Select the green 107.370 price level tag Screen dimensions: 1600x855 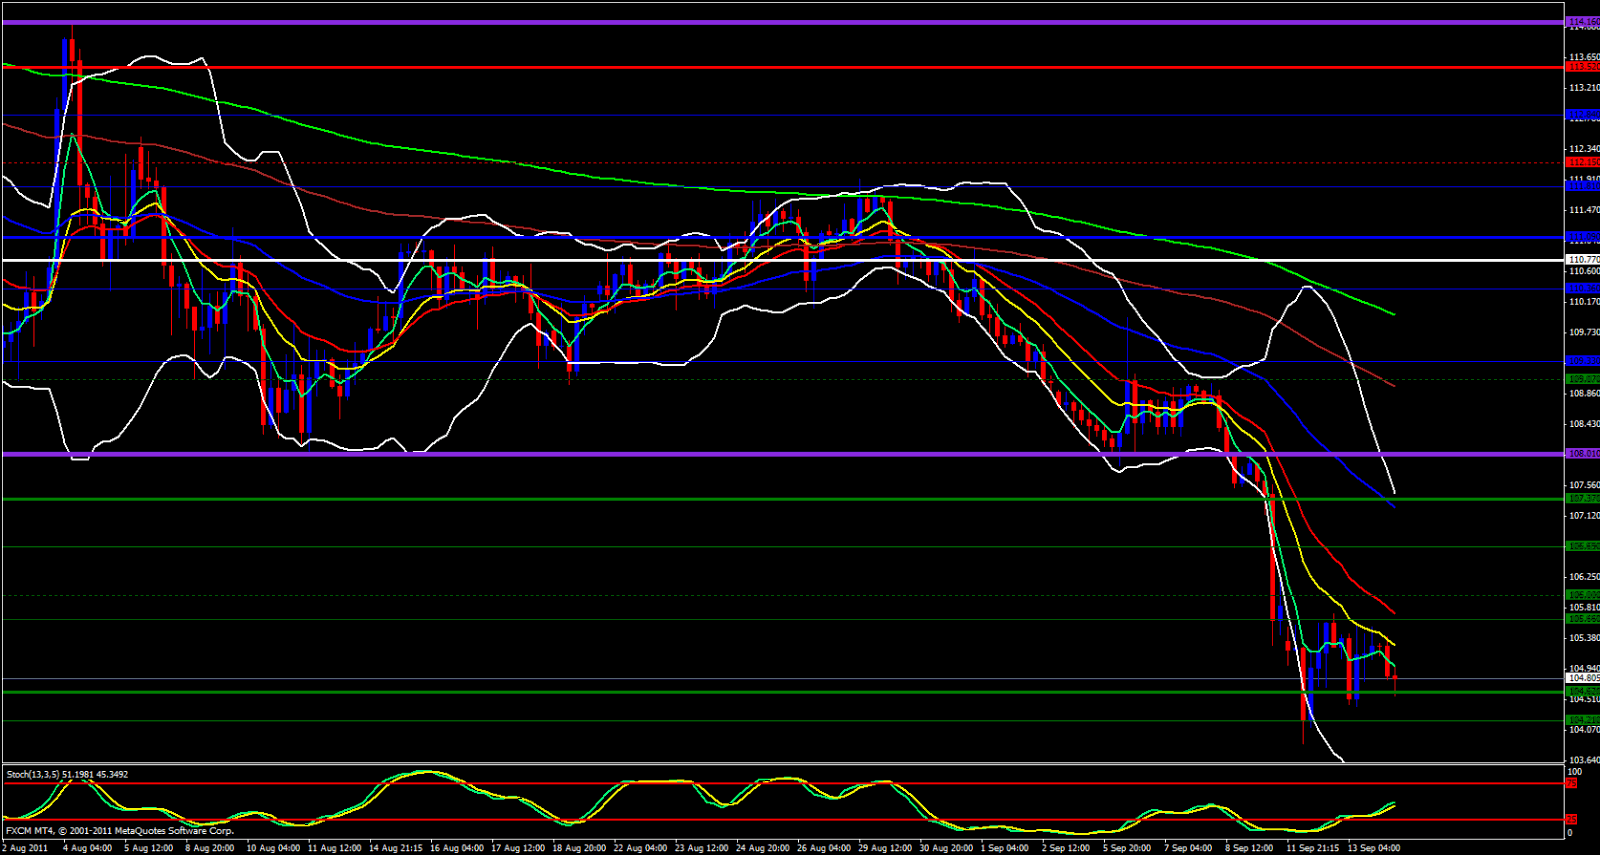[1583, 498]
